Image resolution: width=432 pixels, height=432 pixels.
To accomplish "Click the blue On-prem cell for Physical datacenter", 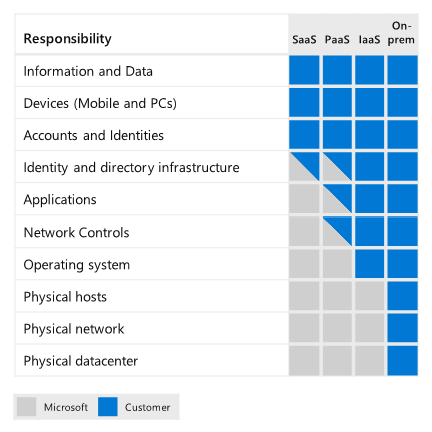I will (402, 361).
